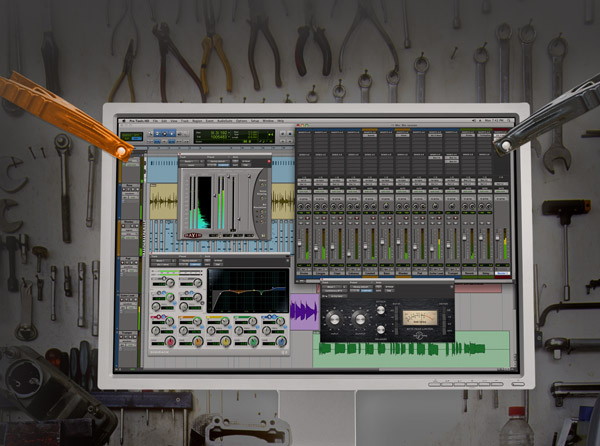Screen dimensions: 600x446
Task: Click the red target button in Maxim window
Action: [x=269, y=161]
